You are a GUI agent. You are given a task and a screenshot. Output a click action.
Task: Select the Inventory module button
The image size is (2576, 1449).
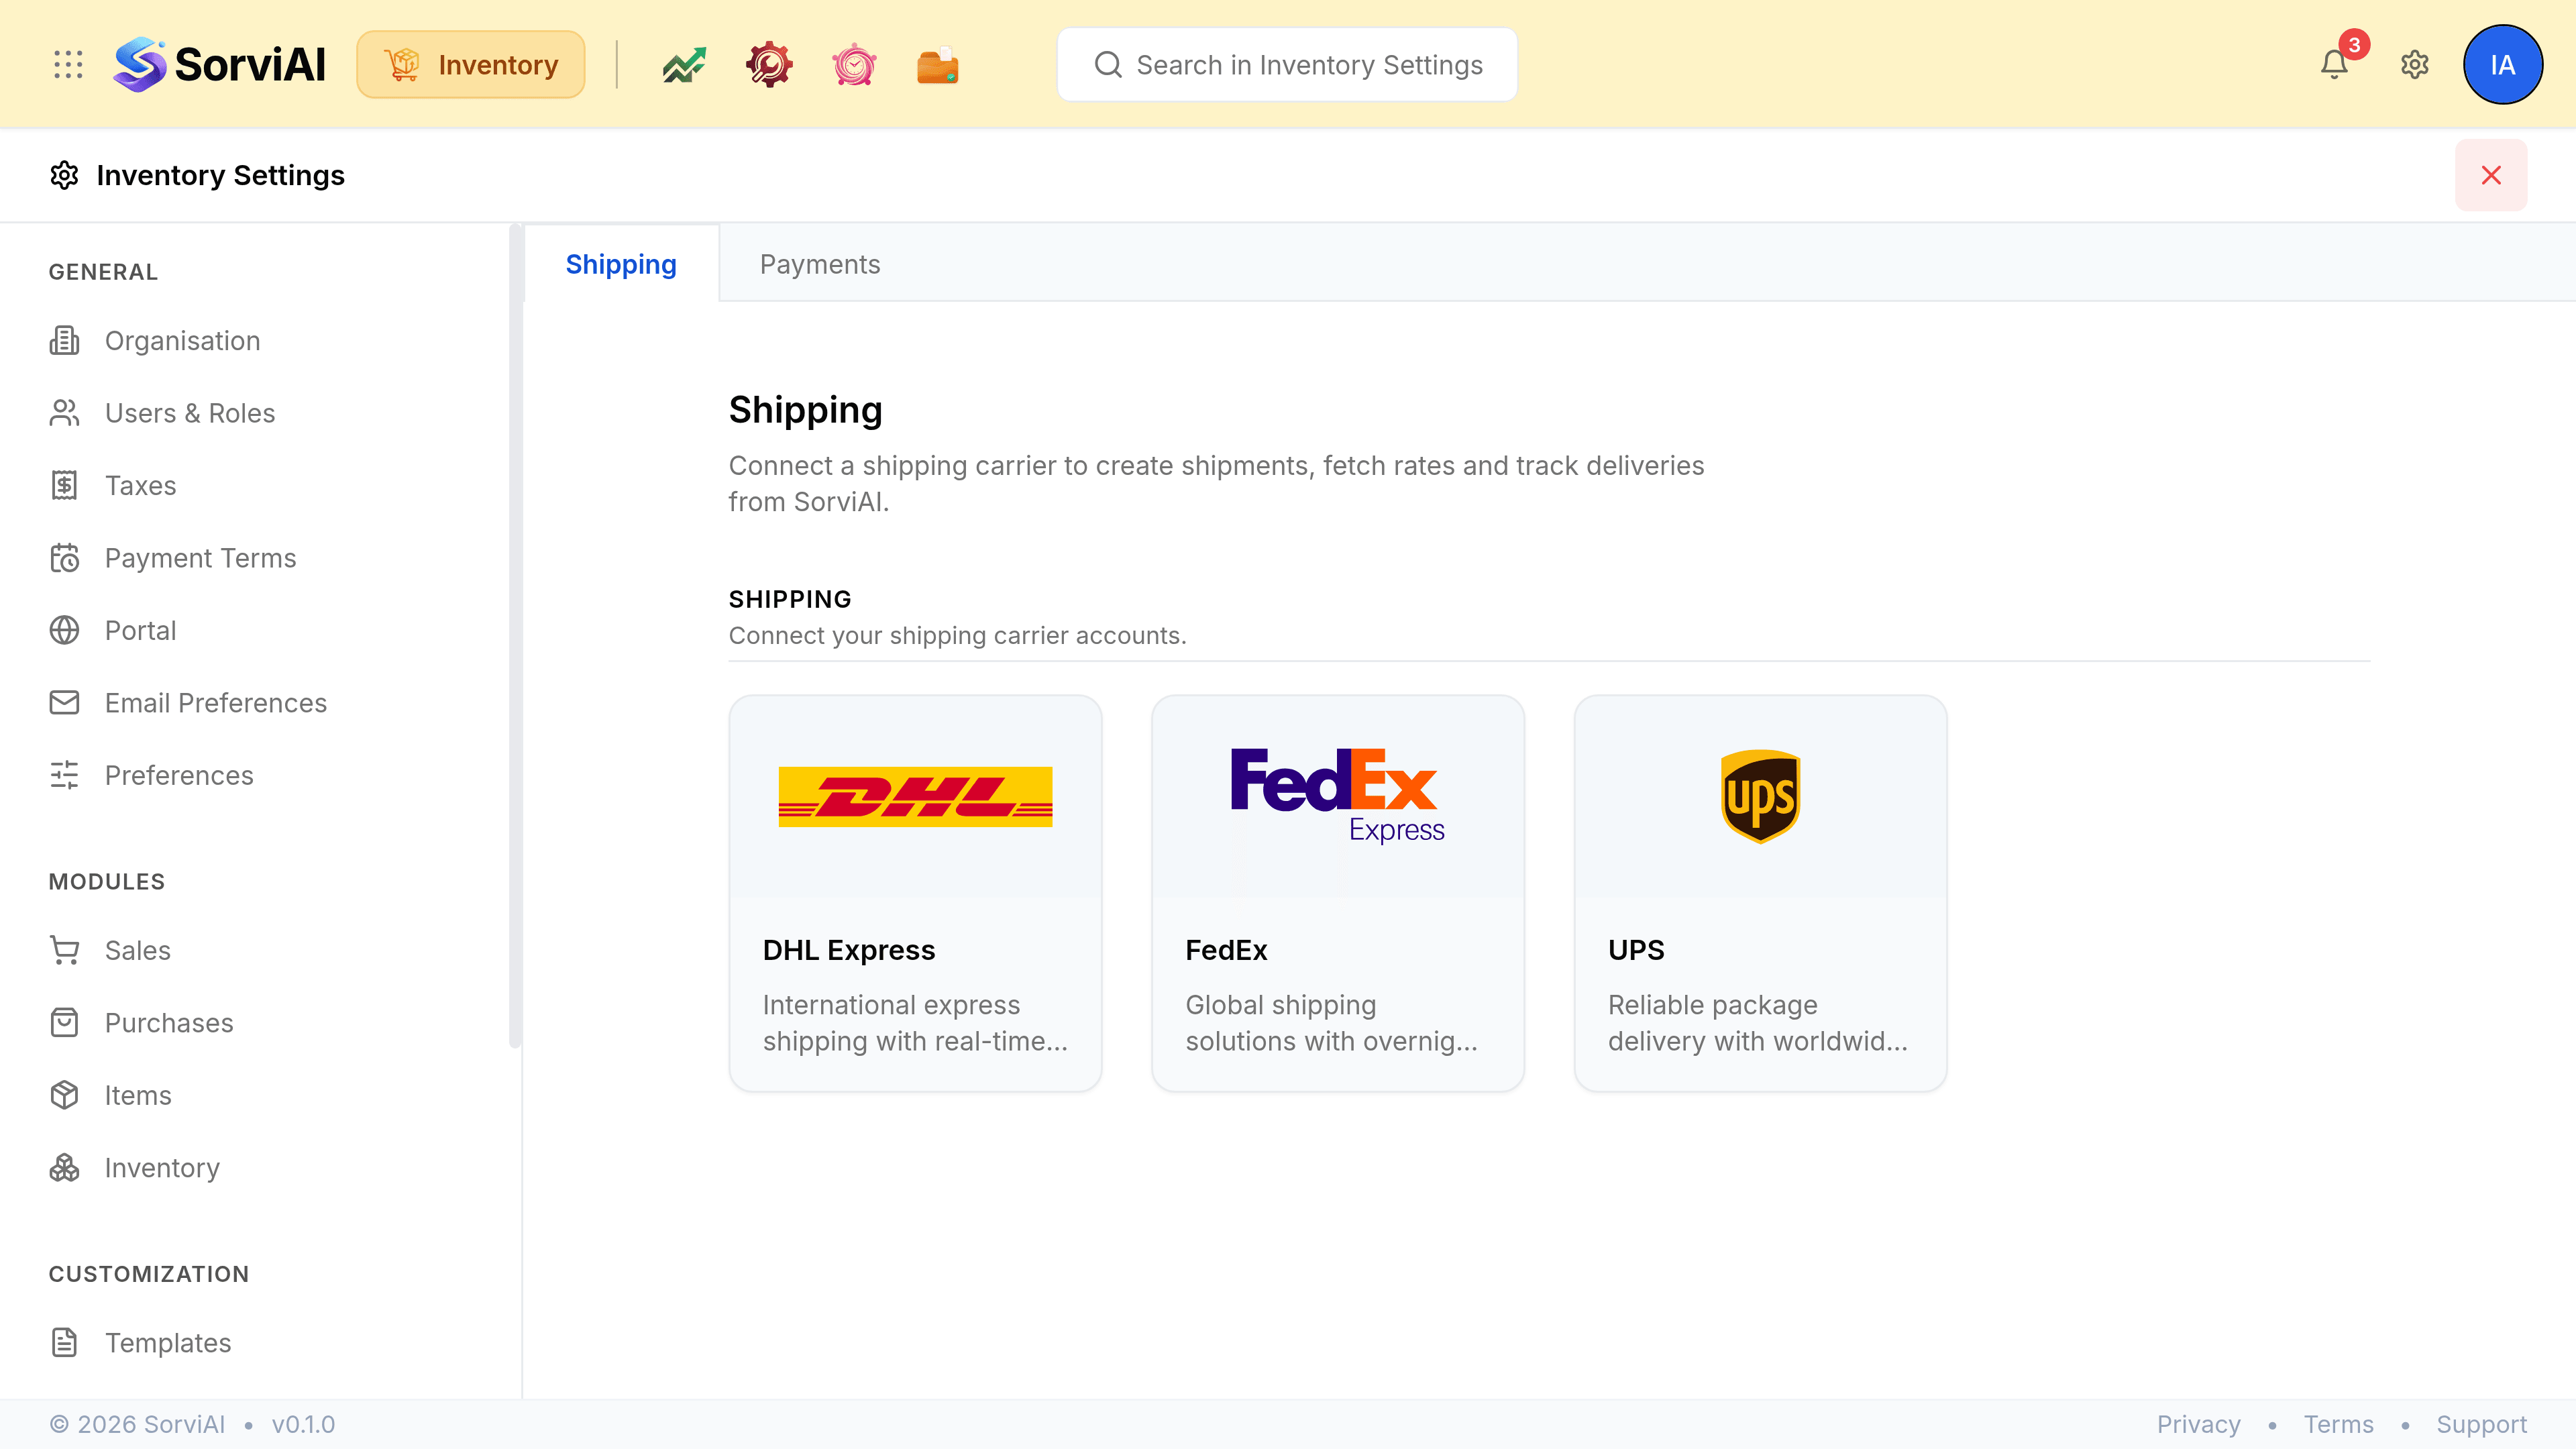coord(471,65)
